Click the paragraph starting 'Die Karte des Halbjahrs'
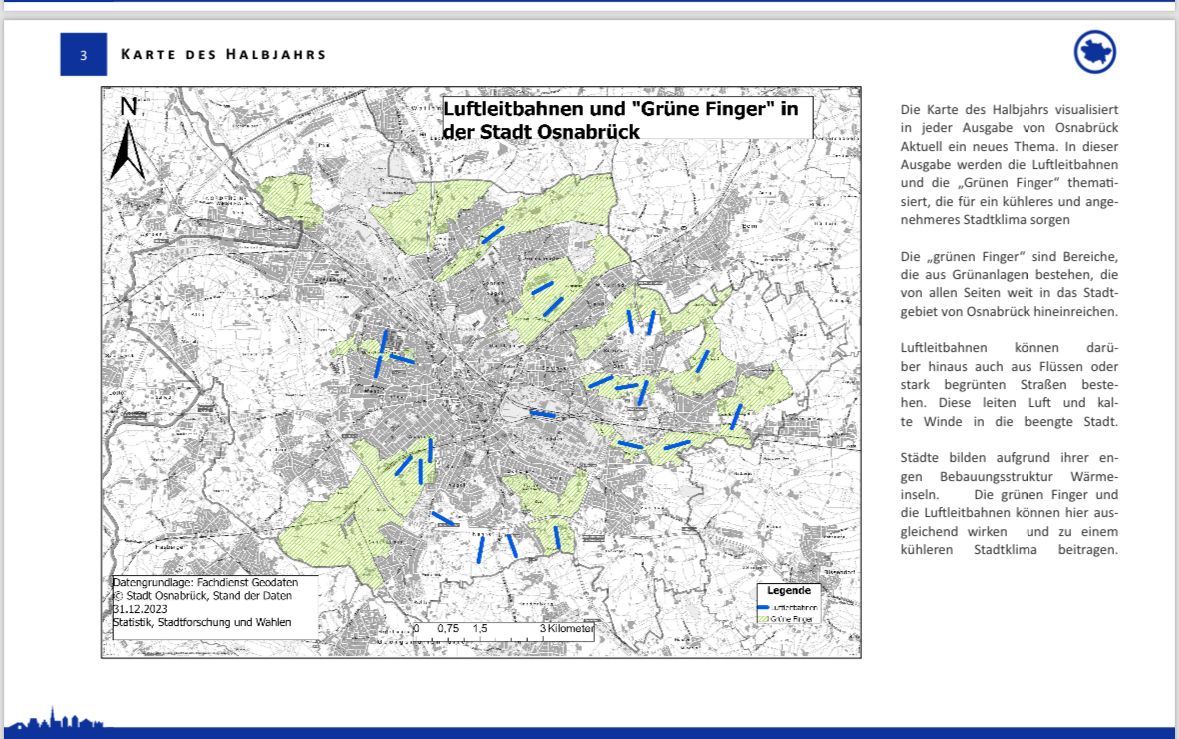The image size is (1179, 739). click(x=1008, y=163)
